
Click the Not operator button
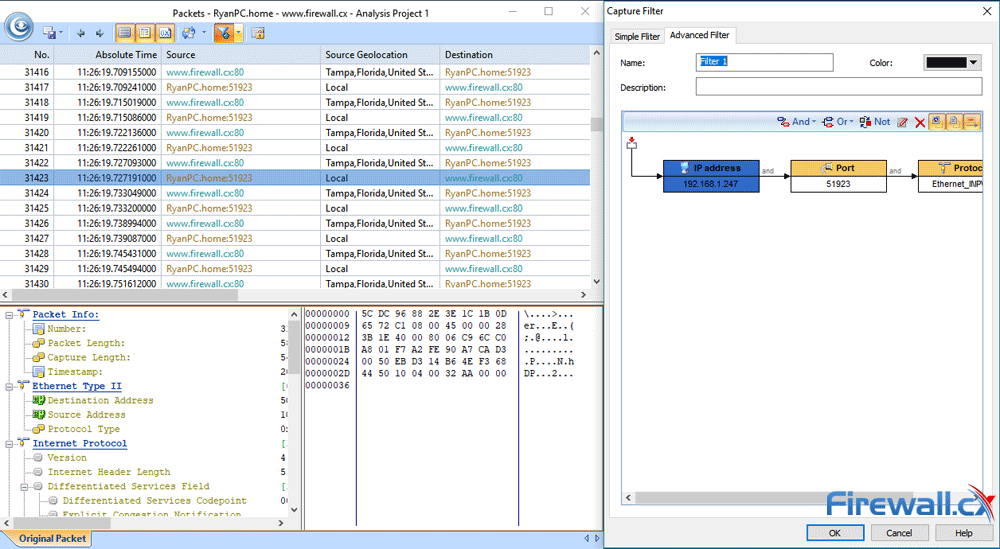point(874,121)
